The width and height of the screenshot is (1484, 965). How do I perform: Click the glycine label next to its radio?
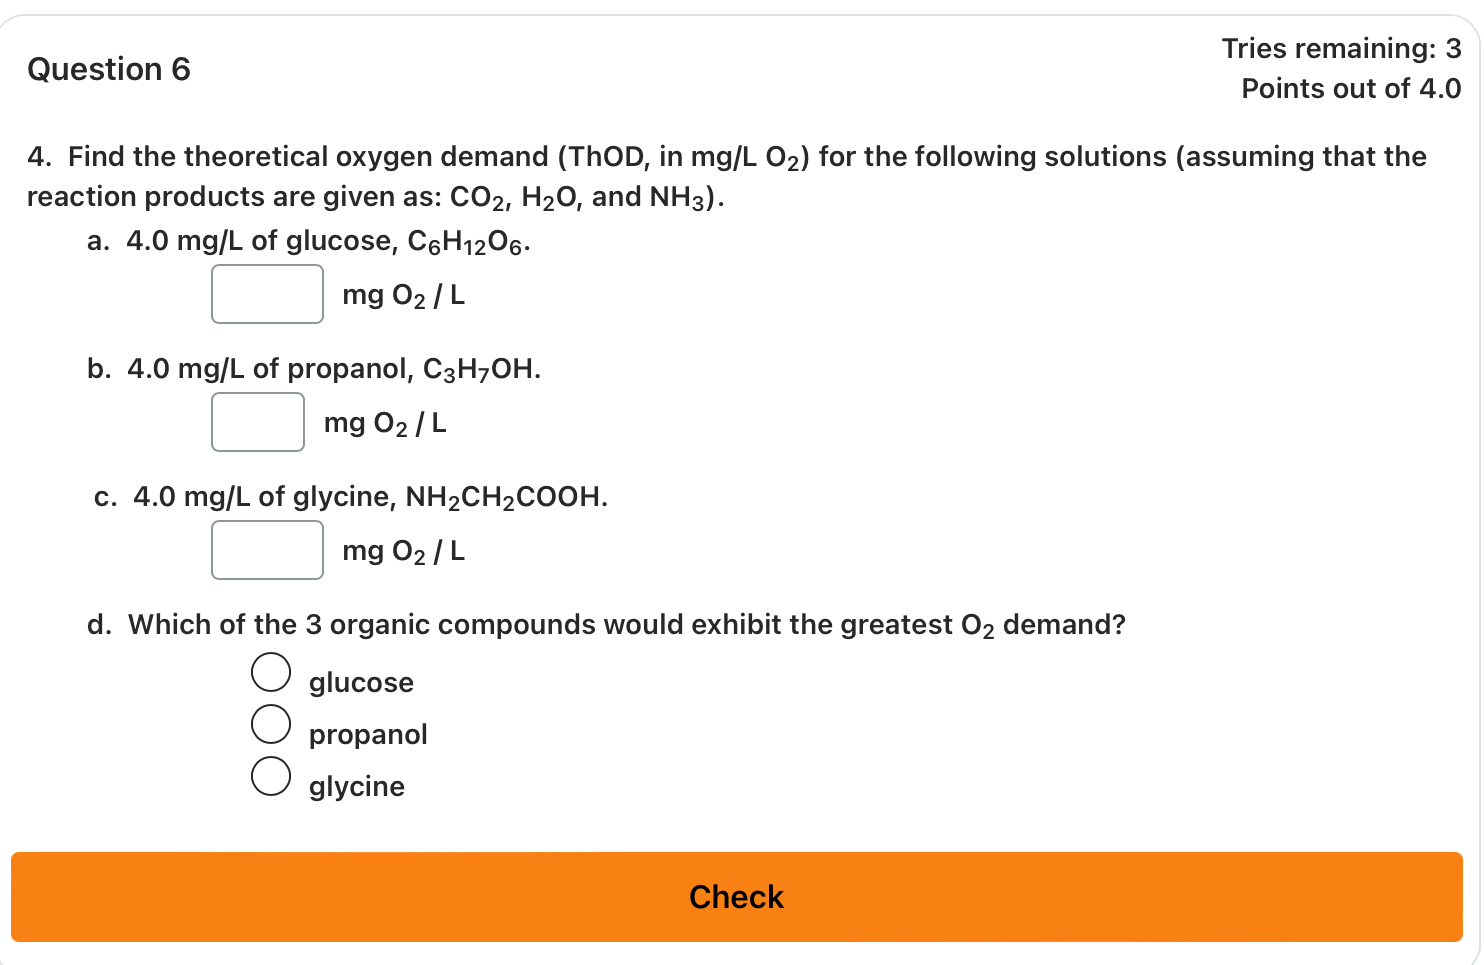(x=356, y=787)
